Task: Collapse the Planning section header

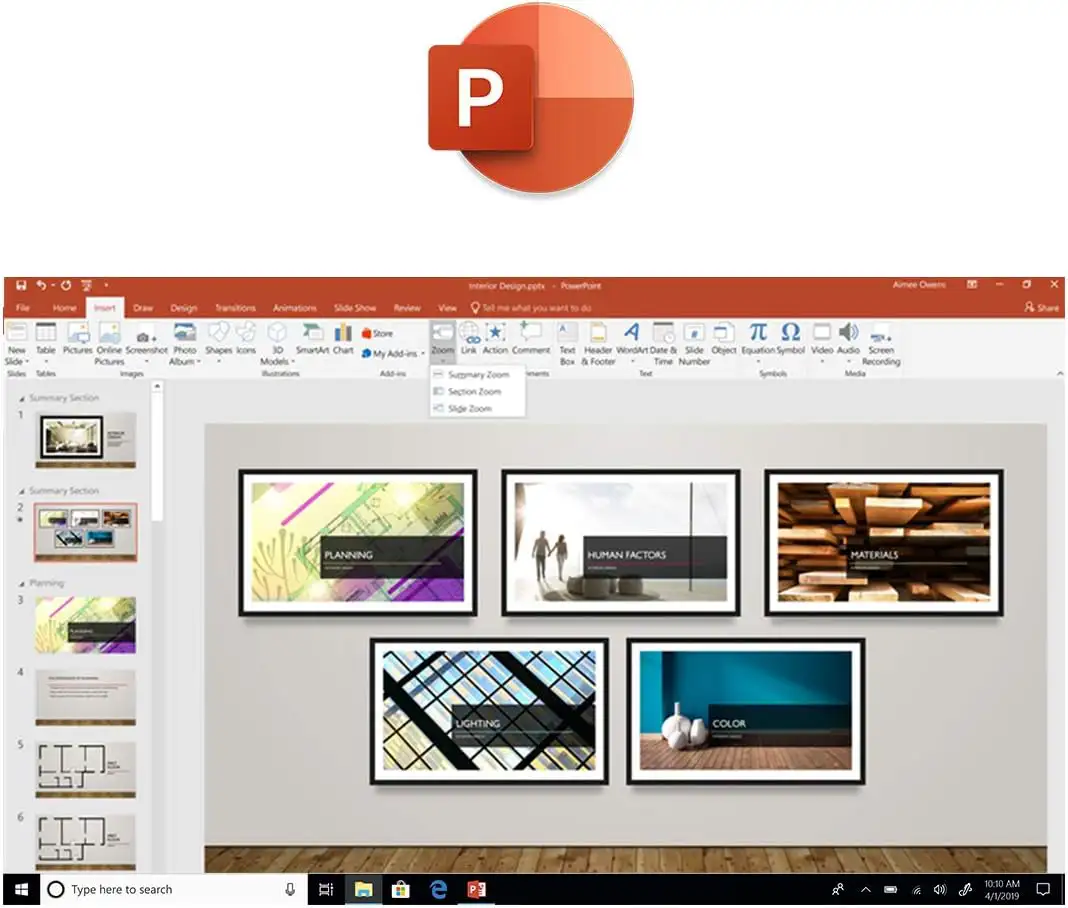Action: [21, 583]
